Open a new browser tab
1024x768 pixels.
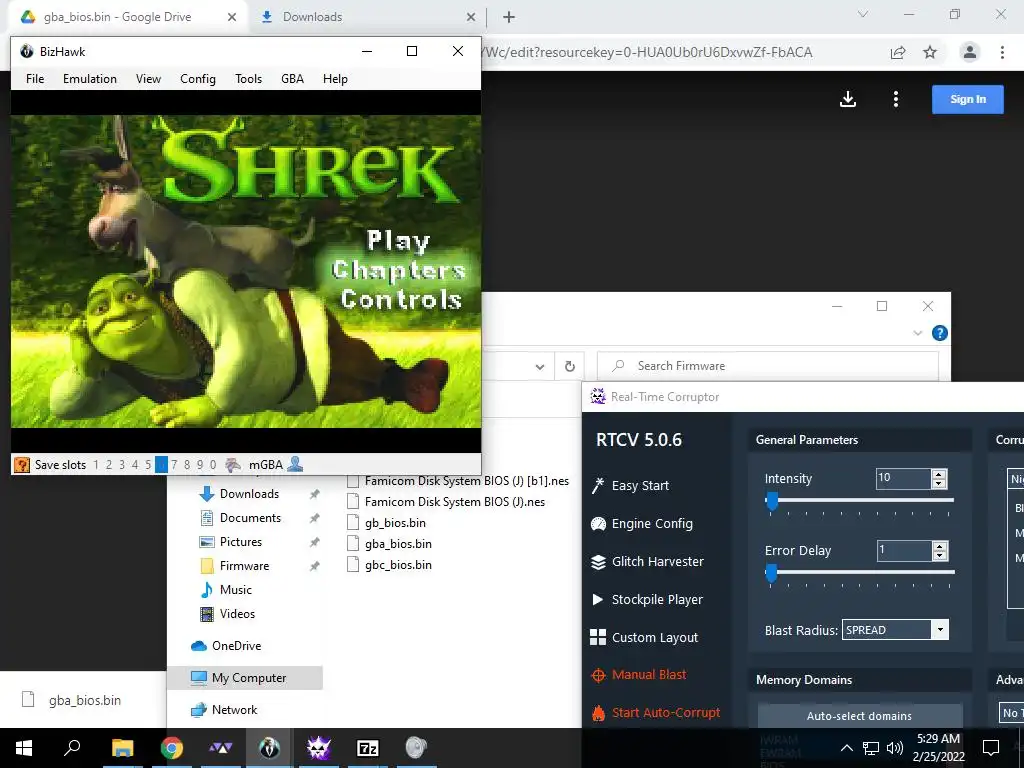[x=509, y=18]
